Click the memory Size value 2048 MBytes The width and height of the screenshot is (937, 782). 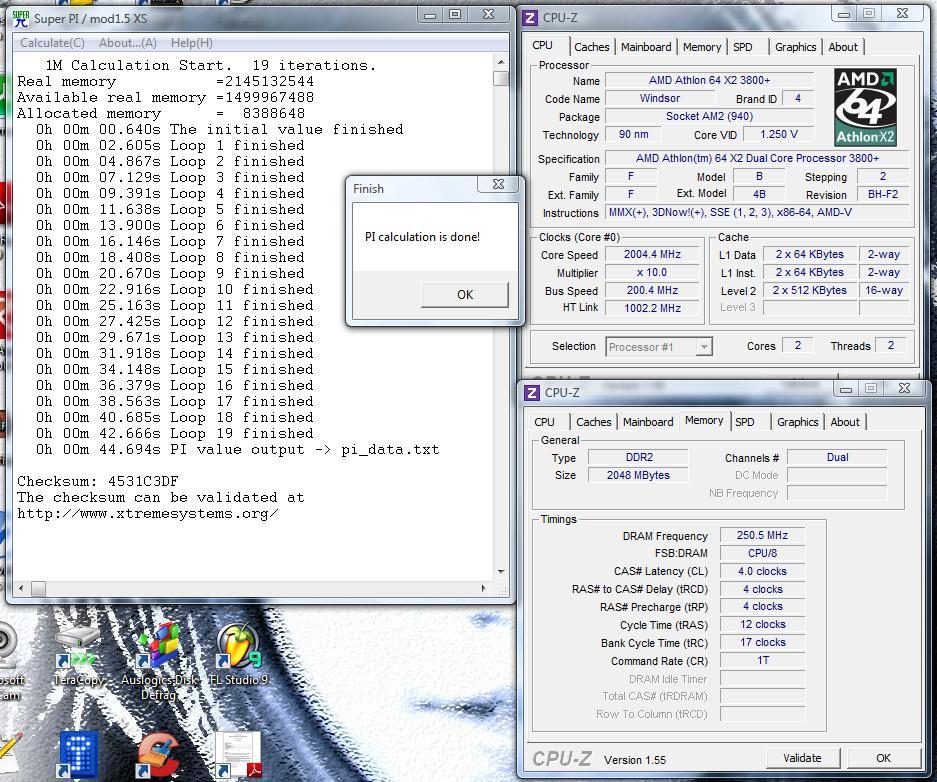click(x=638, y=476)
